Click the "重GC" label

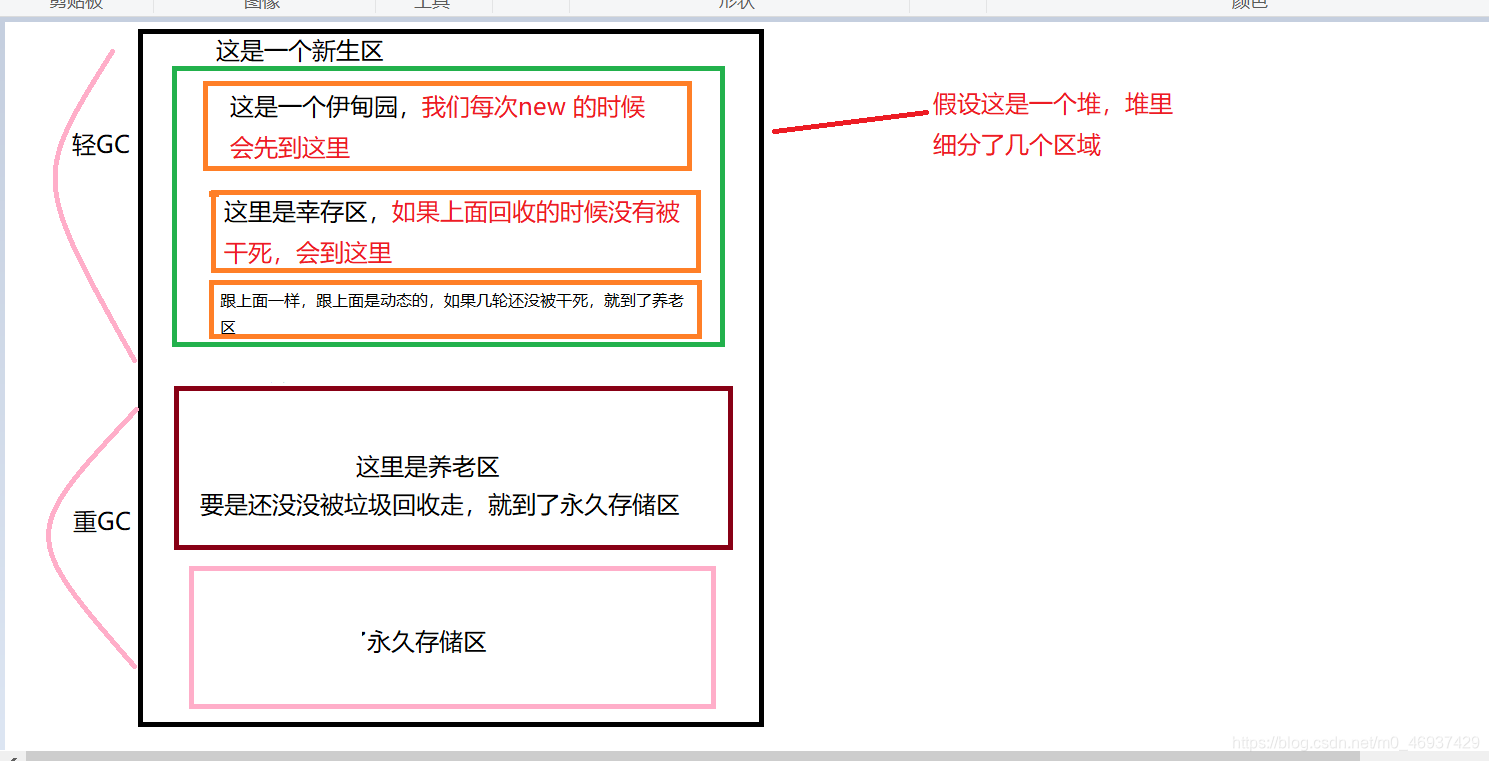coord(102,522)
